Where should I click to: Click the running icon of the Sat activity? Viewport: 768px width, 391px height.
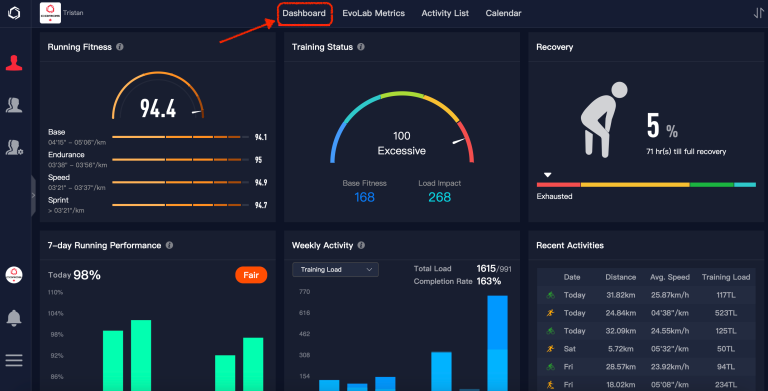[551, 349]
